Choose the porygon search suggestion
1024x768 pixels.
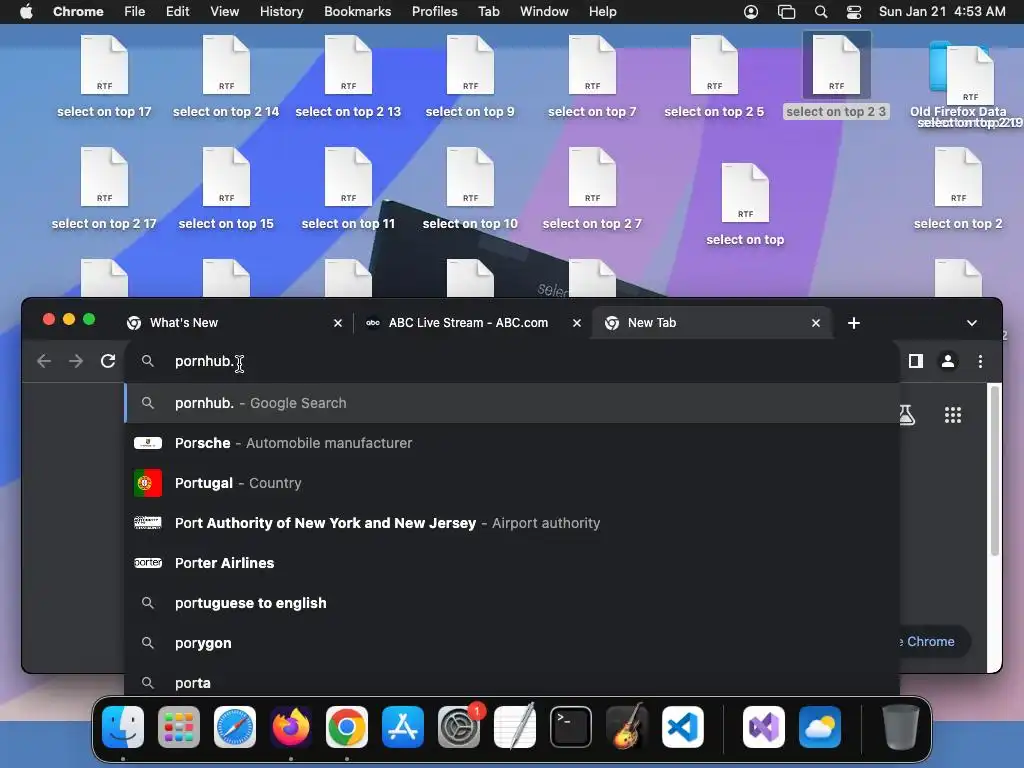click(513, 643)
